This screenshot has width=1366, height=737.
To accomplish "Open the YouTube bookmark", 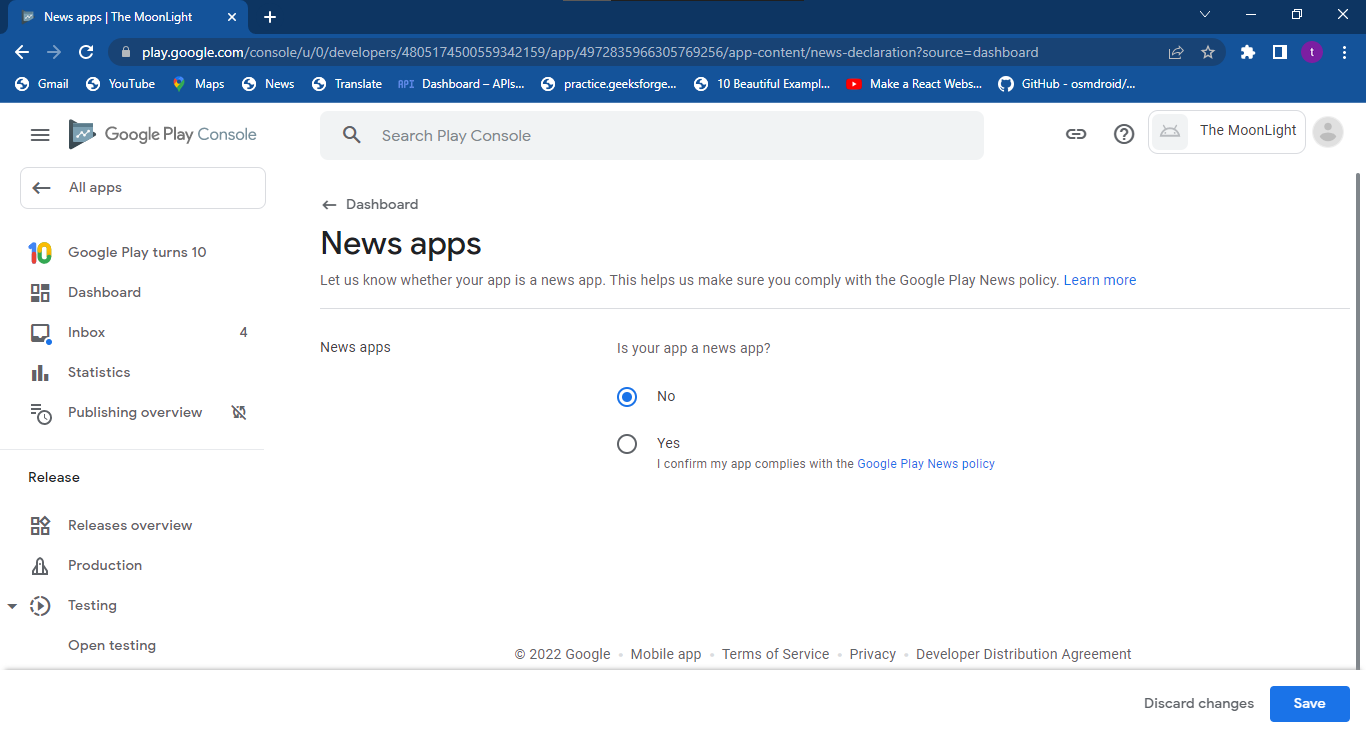I will tap(120, 84).
